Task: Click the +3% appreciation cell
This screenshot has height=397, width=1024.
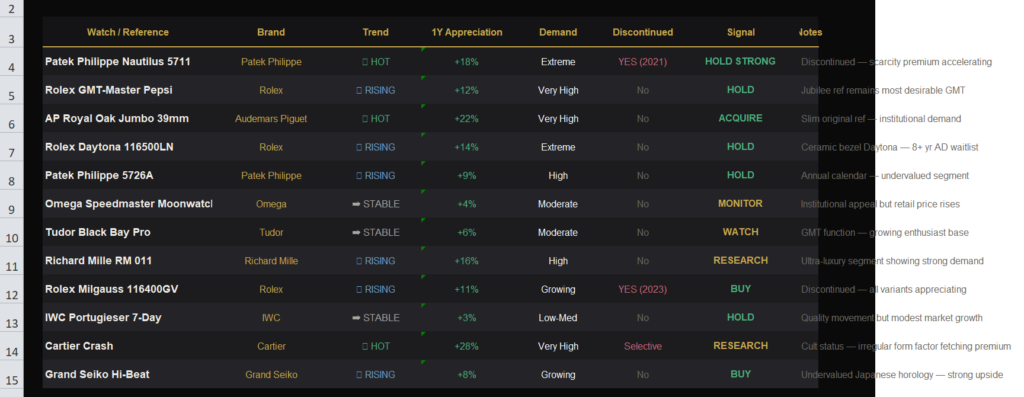Action: coord(467,317)
